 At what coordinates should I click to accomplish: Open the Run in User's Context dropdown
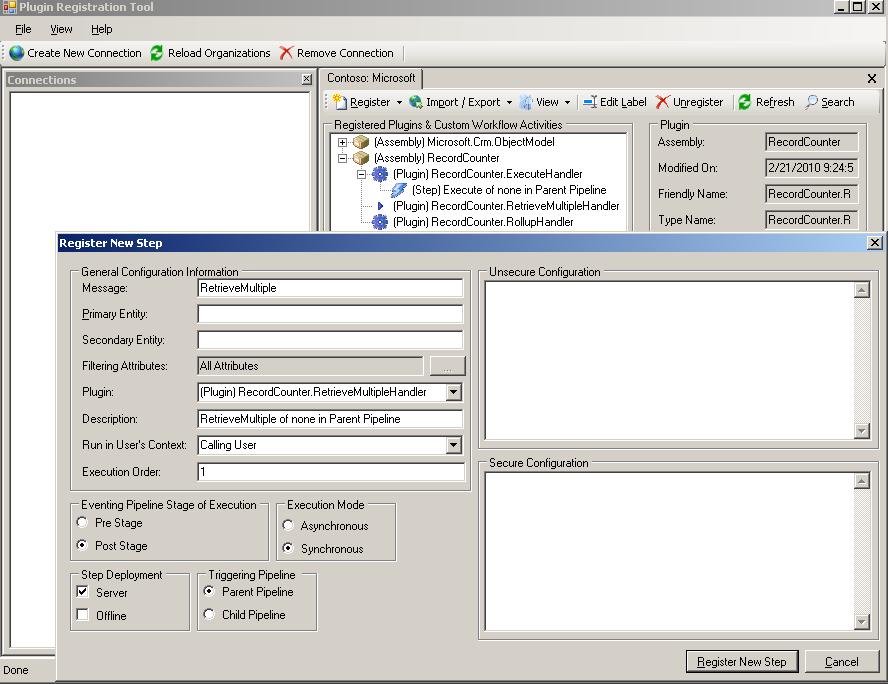[453, 445]
